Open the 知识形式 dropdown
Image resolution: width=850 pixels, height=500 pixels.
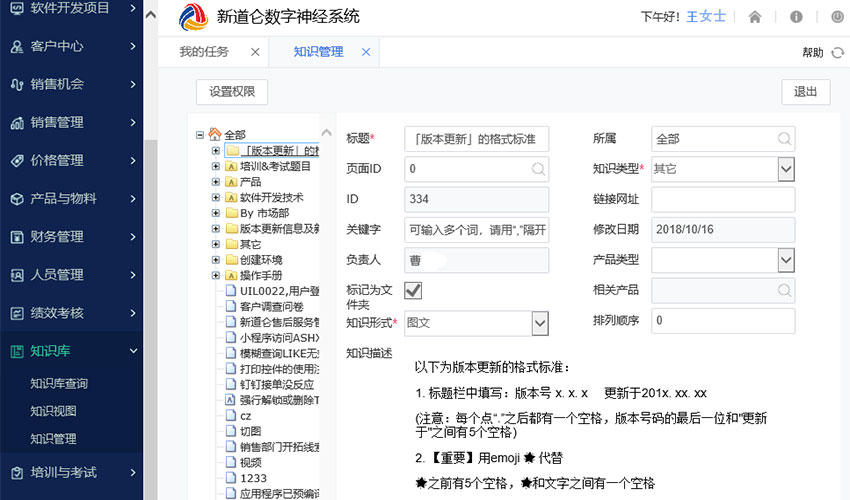tap(540, 323)
